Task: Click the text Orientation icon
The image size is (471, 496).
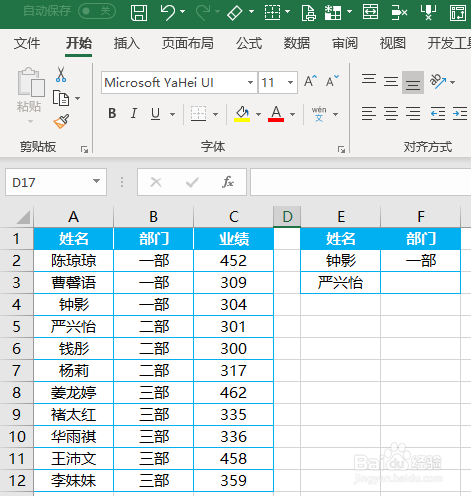Action: coord(438,81)
